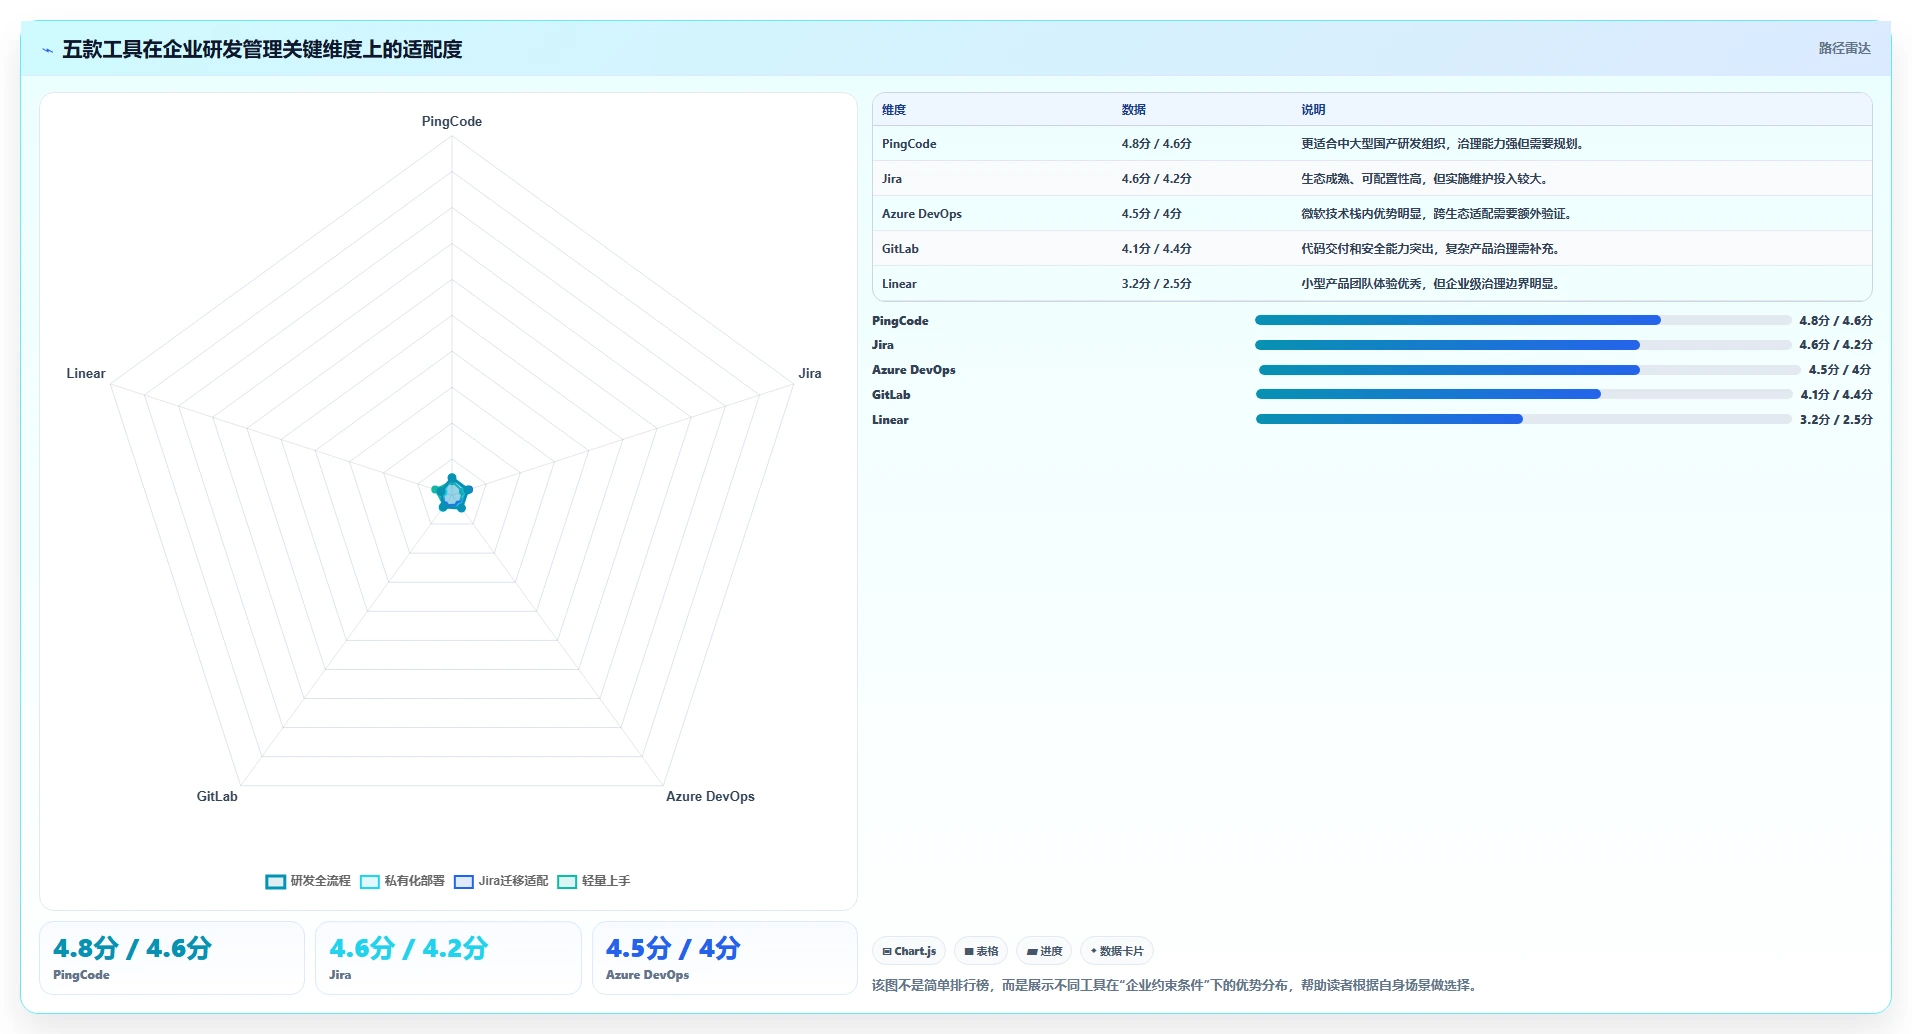The image size is (1912, 1034).
Task: Open the Jira score card
Action: pyautogui.click(x=448, y=958)
